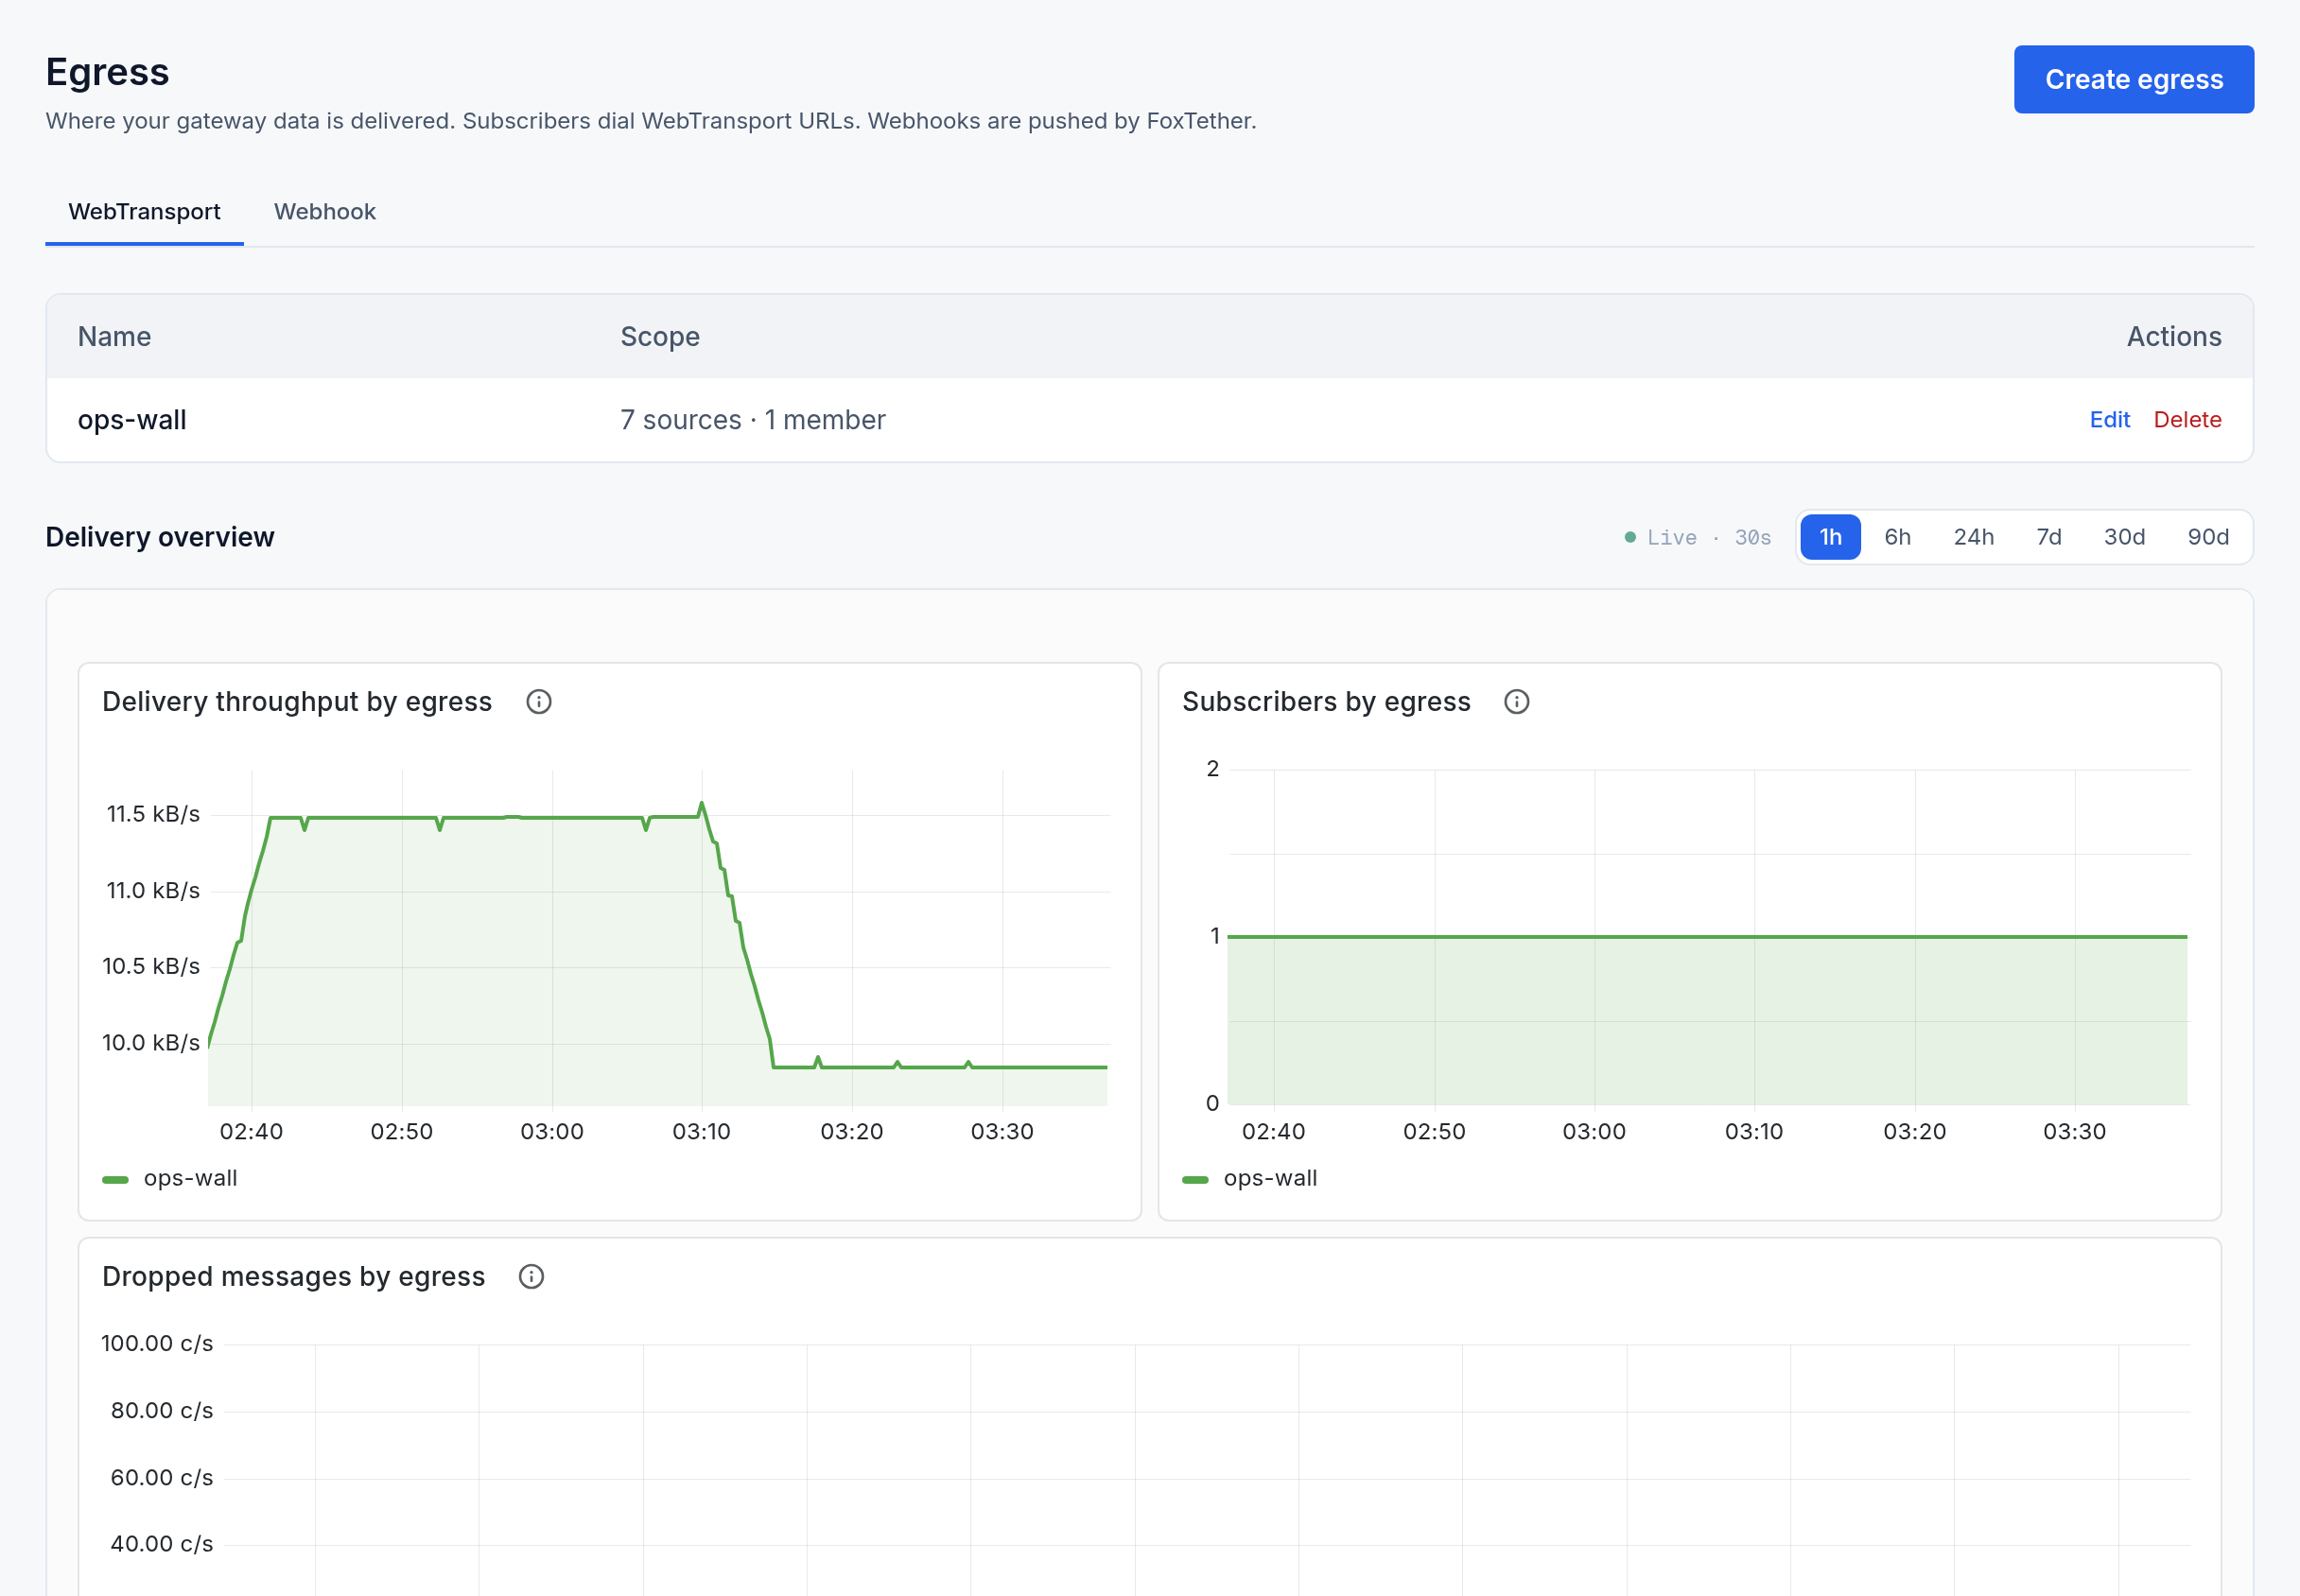Screen dimensions: 2300x1596
Task: Click the 100.00 c/s axis label
Action: [x=157, y=1343]
